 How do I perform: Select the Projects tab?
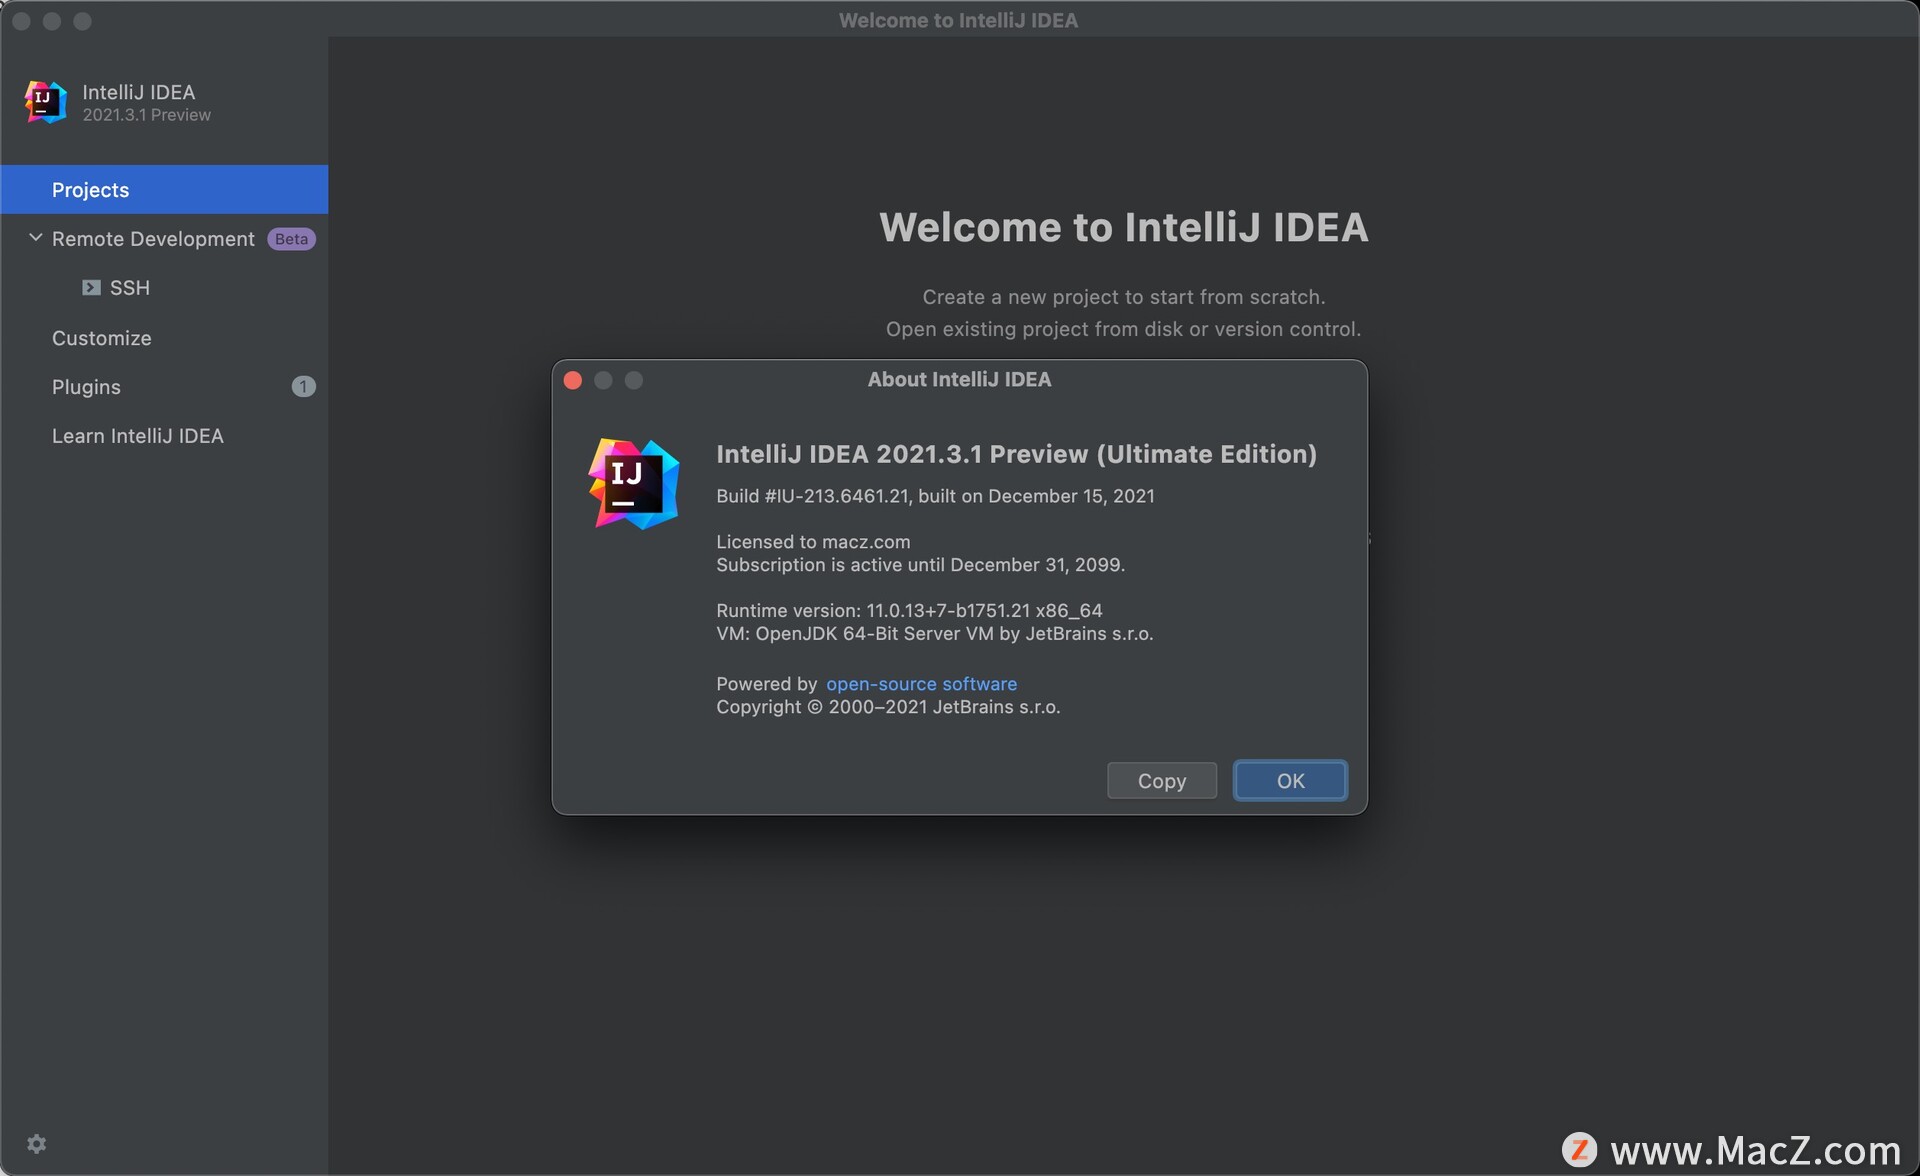(164, 190)
